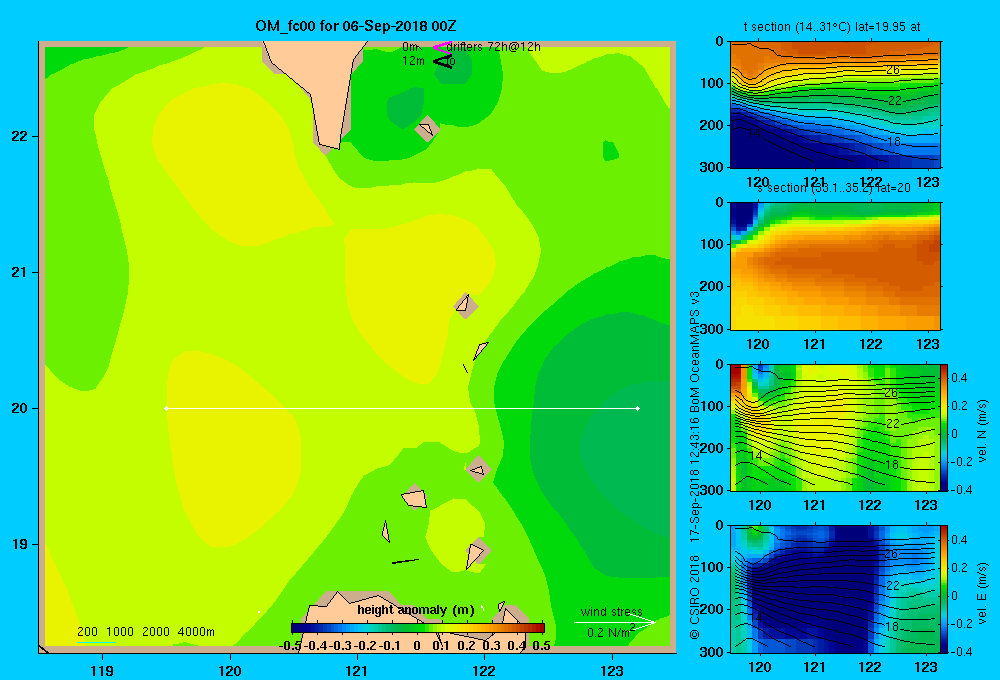
Task: Click the small island near 21.8N east of Taiwan
Action: point(427,128)
